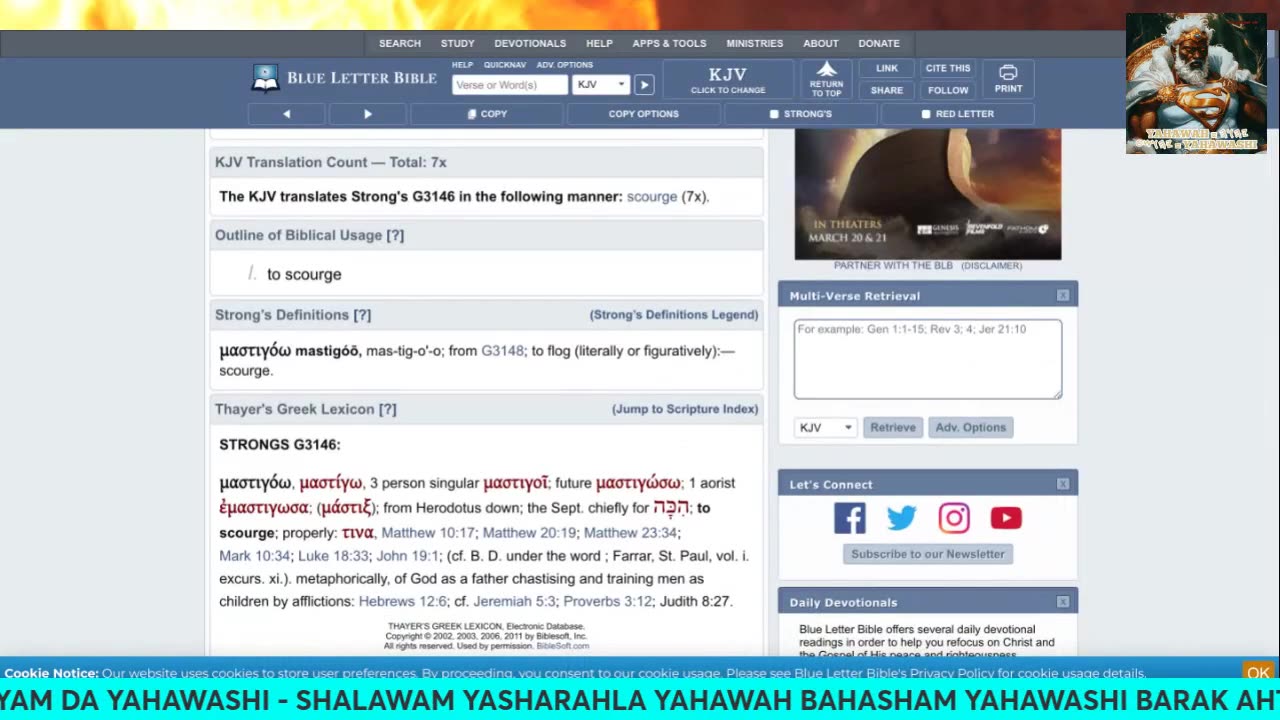Click the [?] help beside Thayer's Greek Lexicon
Screen dimensions: 1280x720
388,409
